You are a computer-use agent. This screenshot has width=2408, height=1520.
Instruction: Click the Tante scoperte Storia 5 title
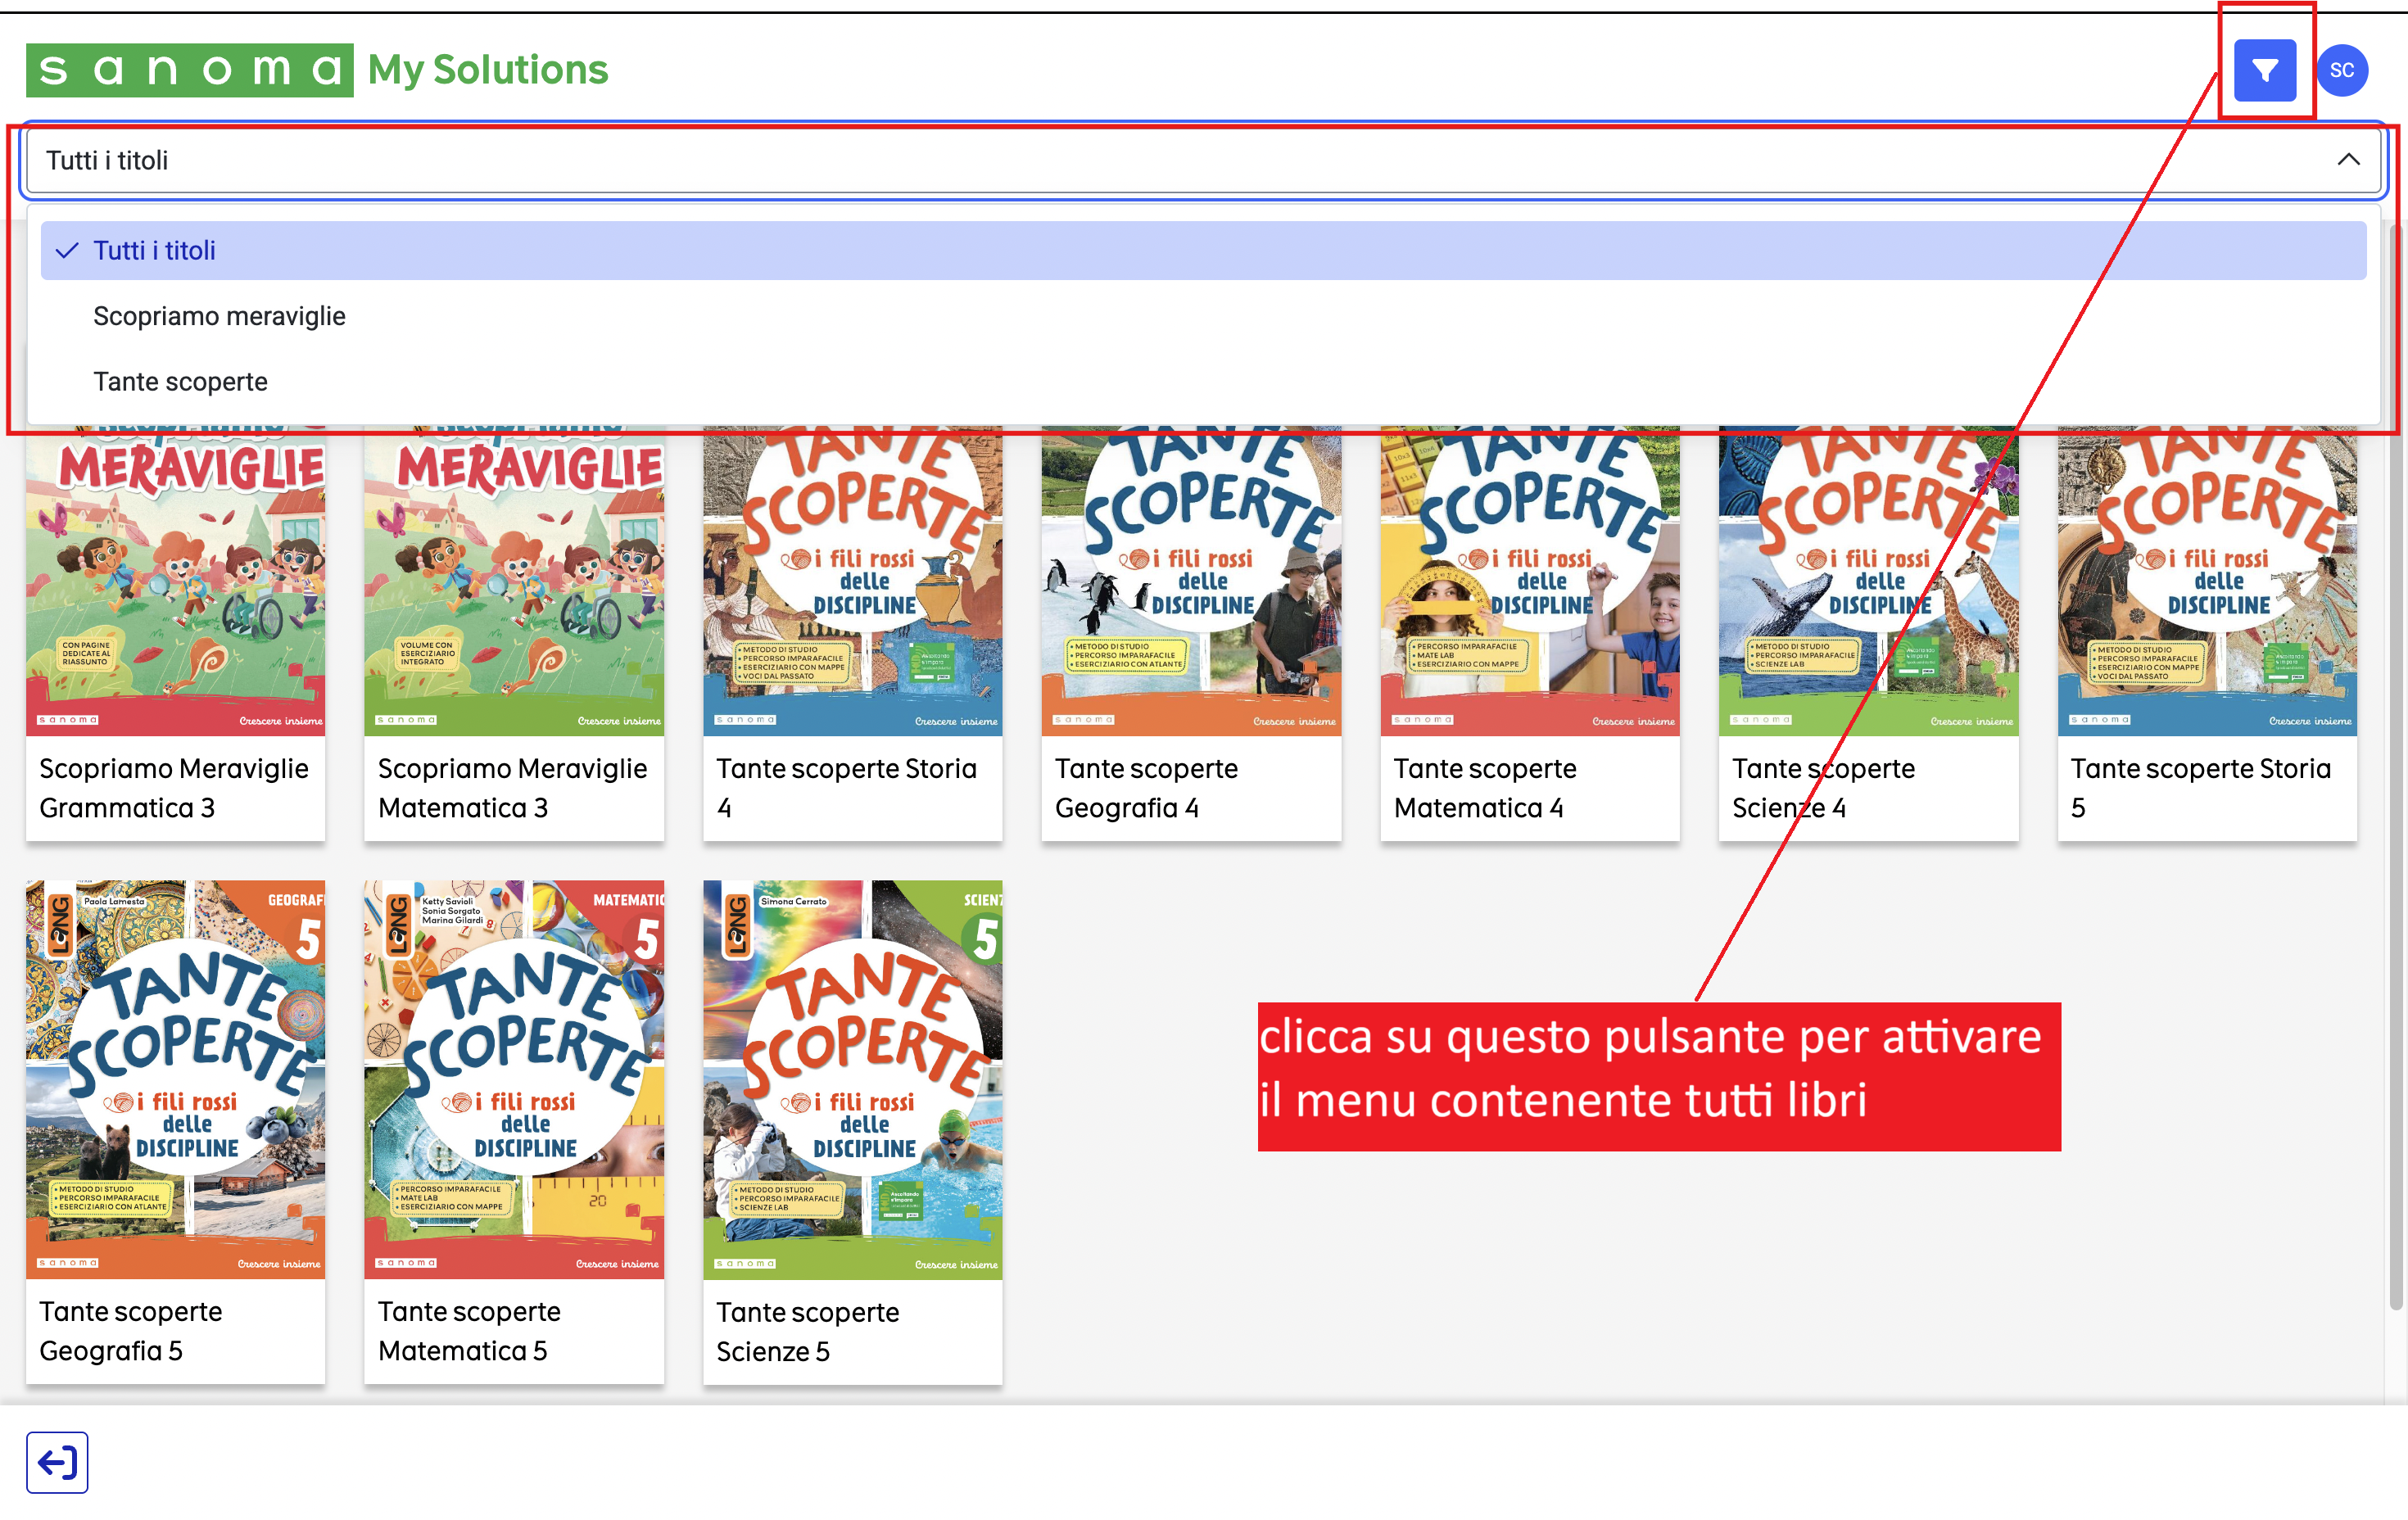coord(2200,788)
